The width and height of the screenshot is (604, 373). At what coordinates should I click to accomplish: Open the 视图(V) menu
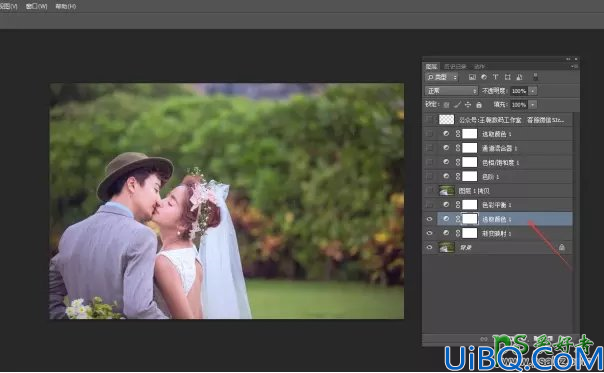8,6
